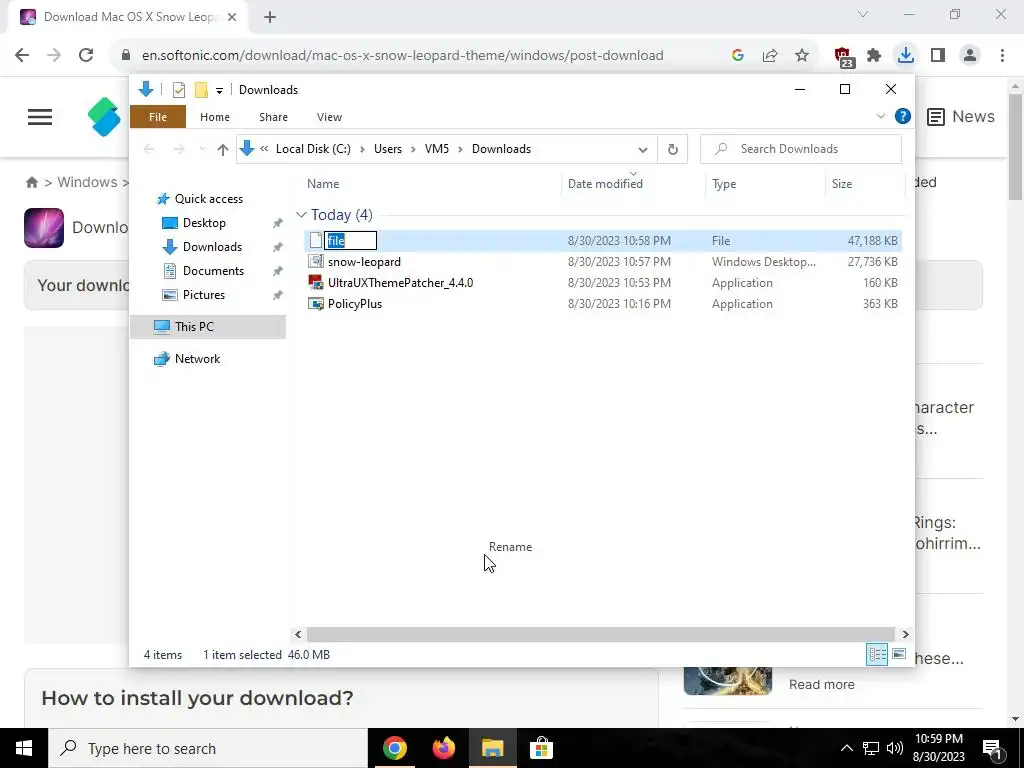Image resolution: width=1024 pixels, height=768 pixels.
Task: Click the PolicyPlus file icon
Action: tap(316, 304)
